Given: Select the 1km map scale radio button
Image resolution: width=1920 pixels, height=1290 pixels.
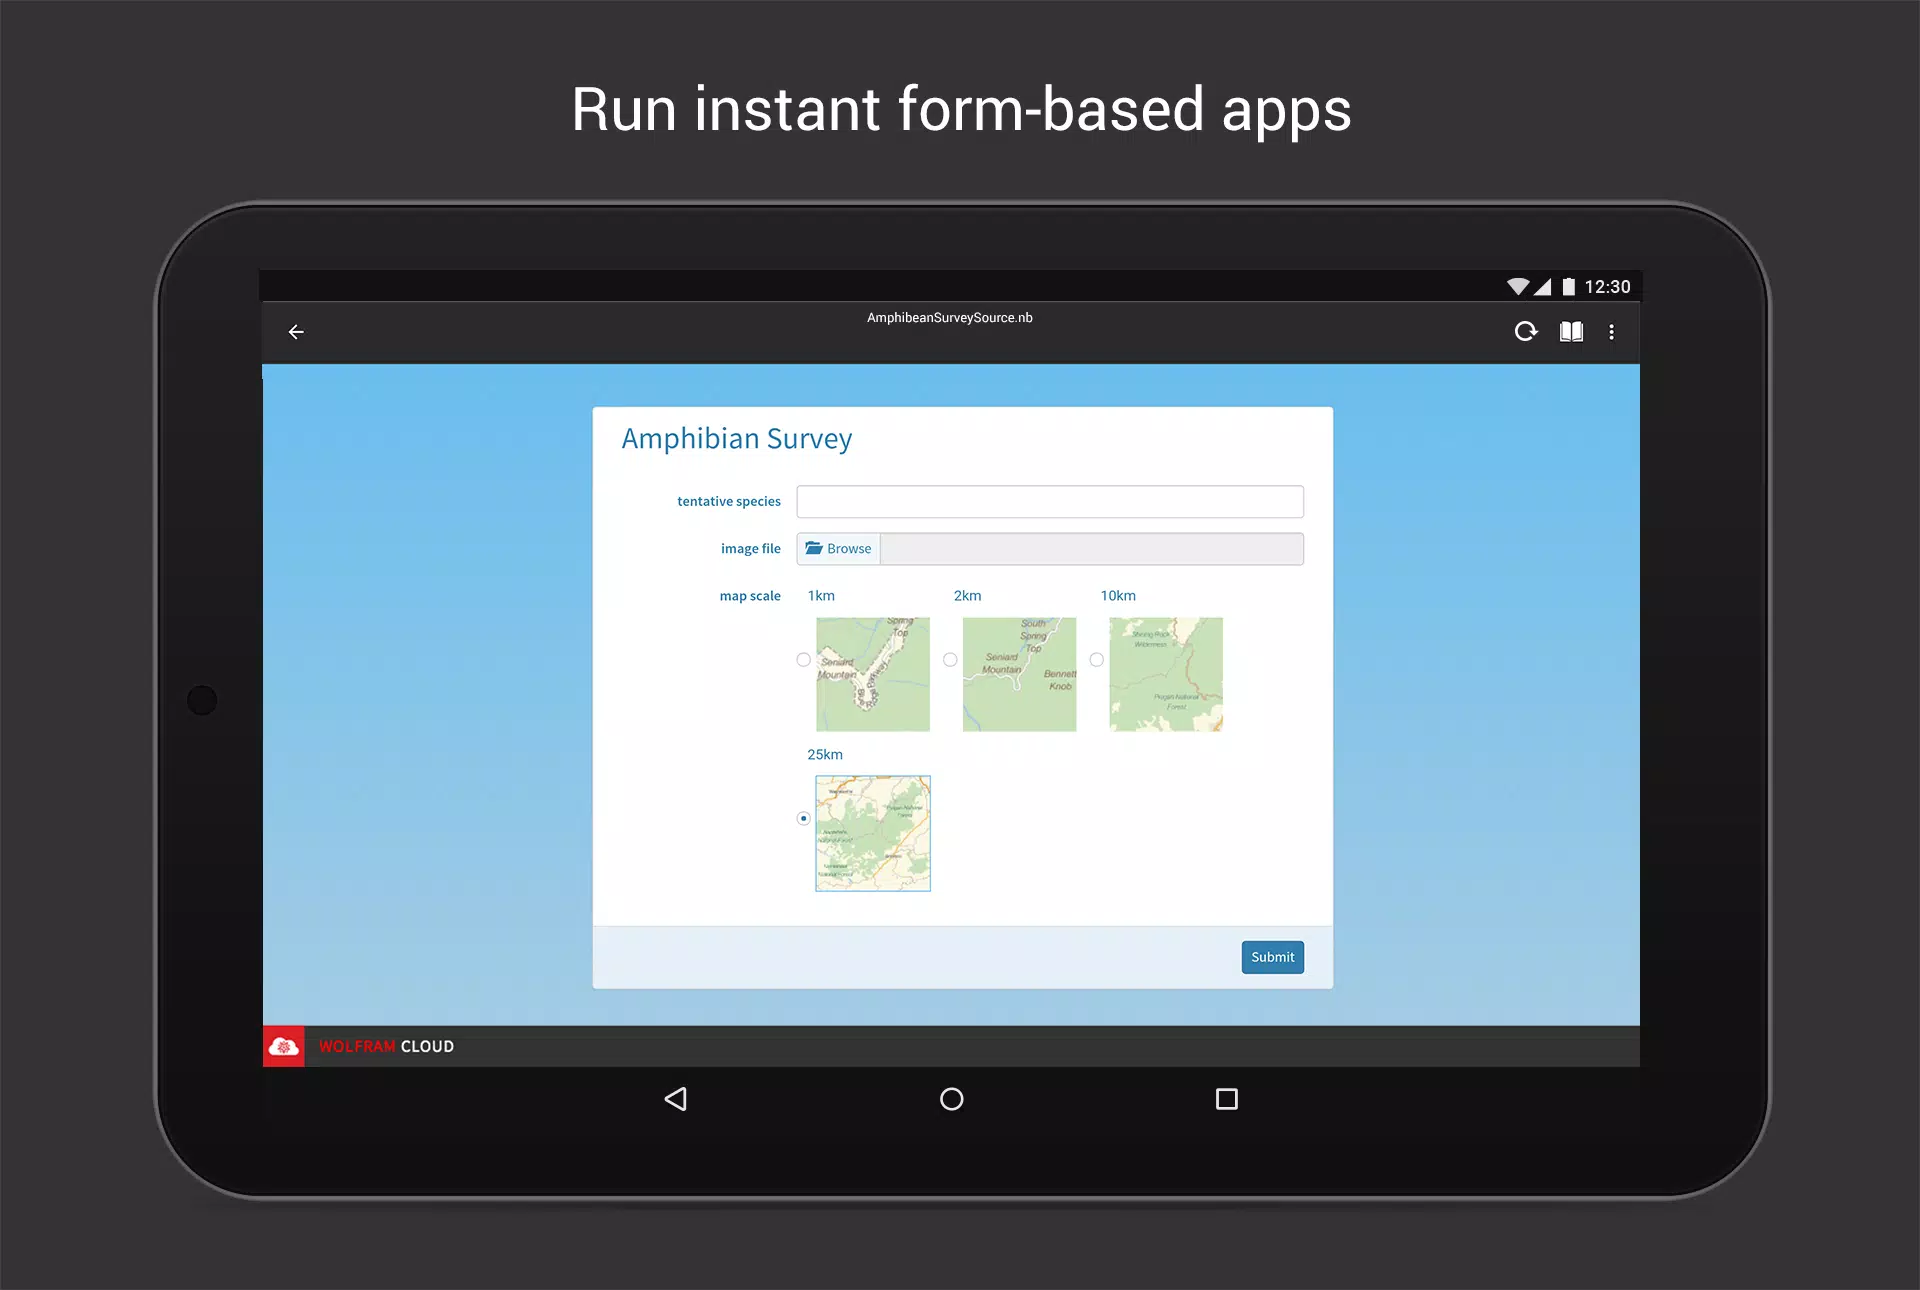Looking at the screenshot, I should click(803, 660).
